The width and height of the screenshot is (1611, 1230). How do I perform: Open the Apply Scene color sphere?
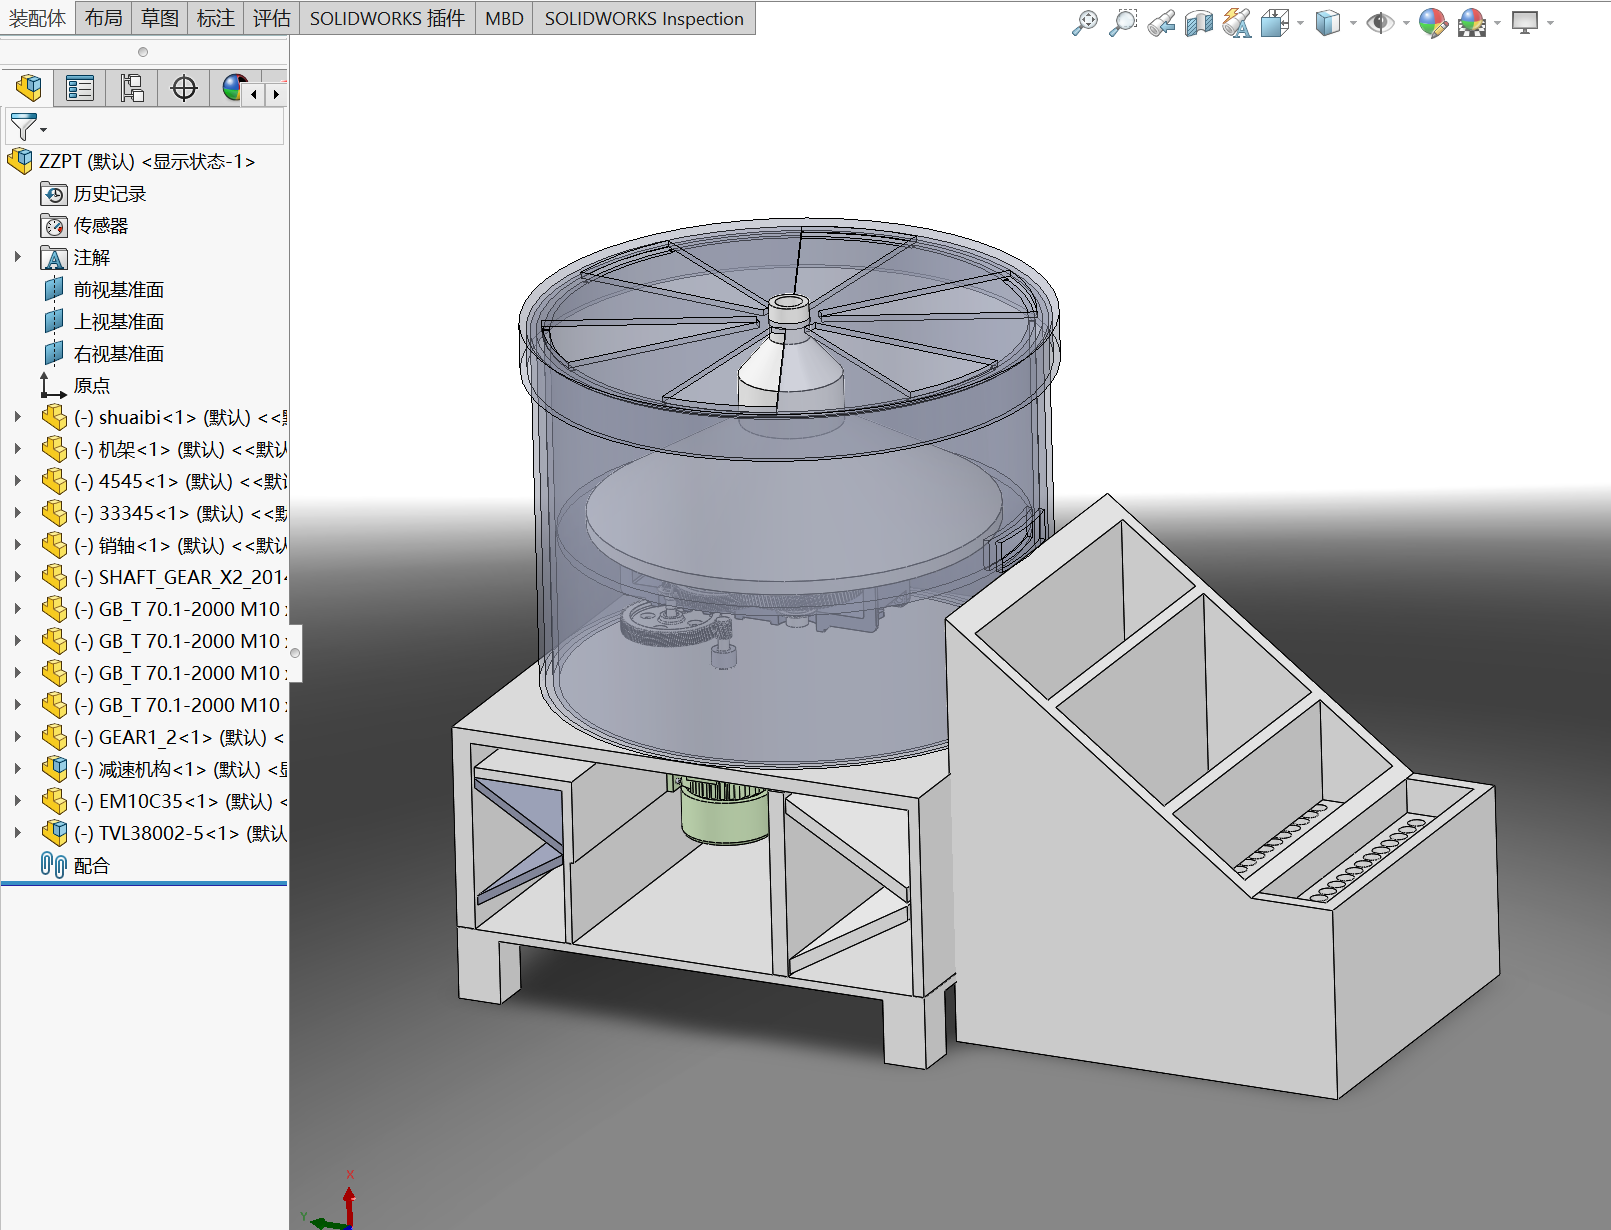(1471, 22)
